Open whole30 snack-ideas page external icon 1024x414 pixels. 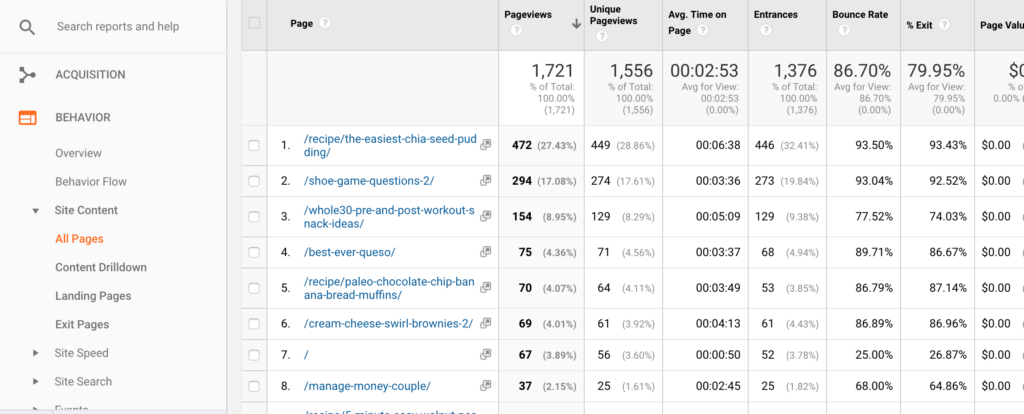485,216
